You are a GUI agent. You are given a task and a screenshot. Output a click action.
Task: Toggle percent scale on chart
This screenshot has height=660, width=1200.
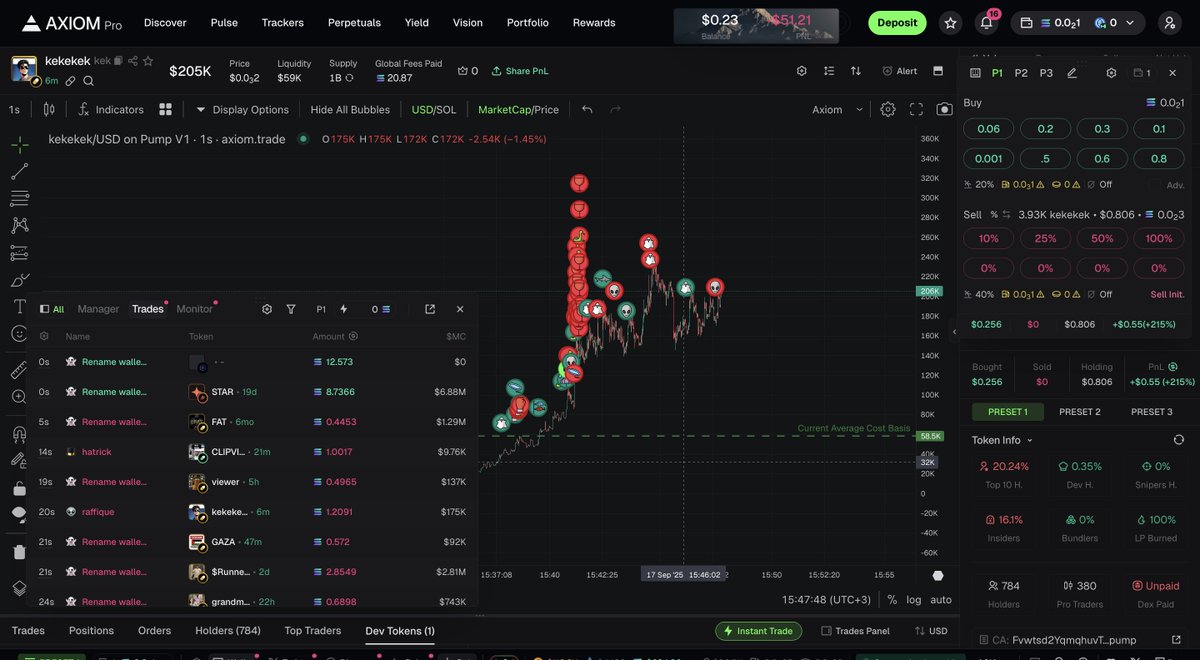pyautogui.click(x=892, y=600)
